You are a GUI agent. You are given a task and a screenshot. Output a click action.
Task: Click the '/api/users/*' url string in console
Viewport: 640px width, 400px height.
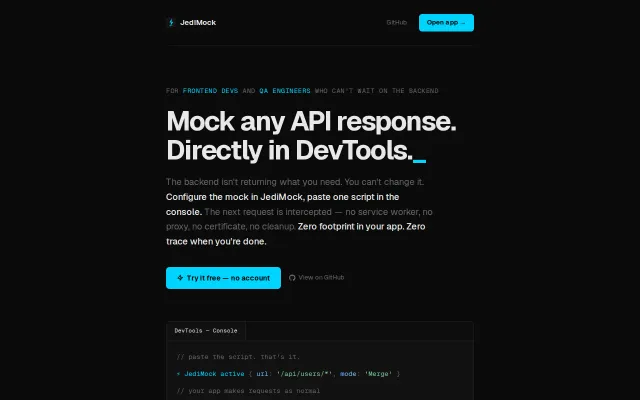[304, 373]
